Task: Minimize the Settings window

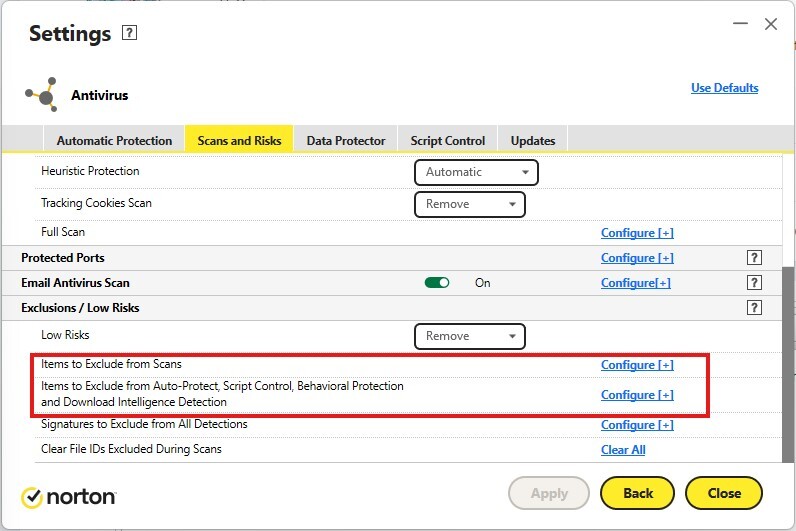Action: [740, 23]
